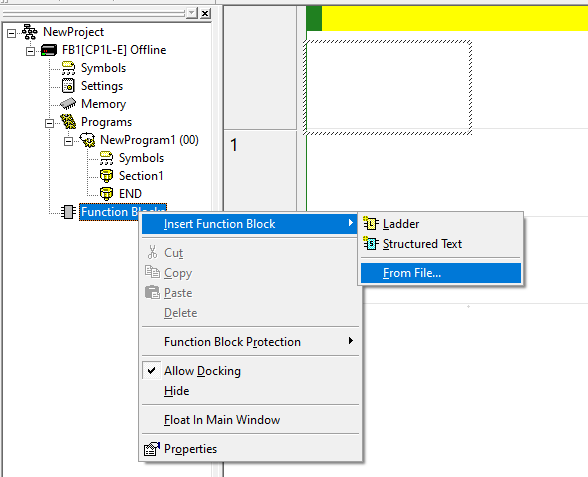Select the NewProject tree label
Image resolution: width=588 pixels, height=477 pixels.
74,32
